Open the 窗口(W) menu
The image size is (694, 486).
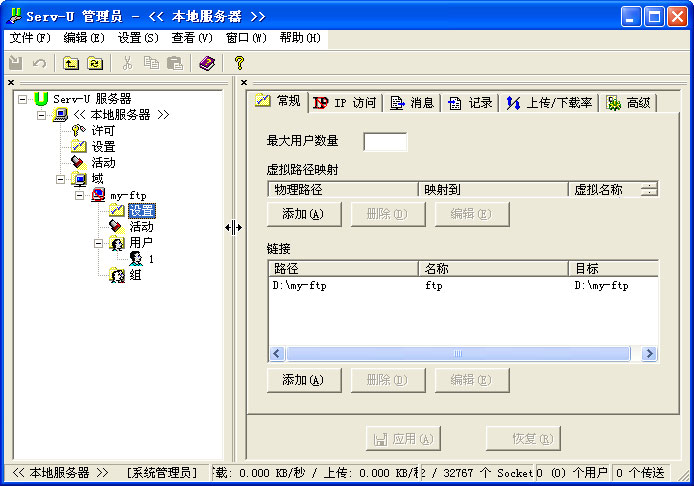coord(246,38)
